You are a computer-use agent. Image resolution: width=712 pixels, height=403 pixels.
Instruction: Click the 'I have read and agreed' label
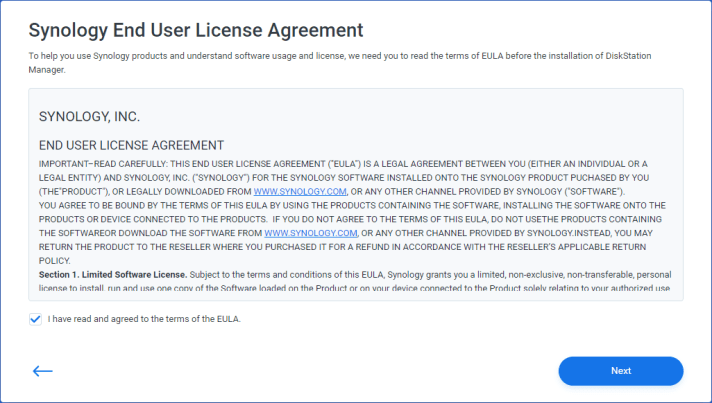(144, 319)
